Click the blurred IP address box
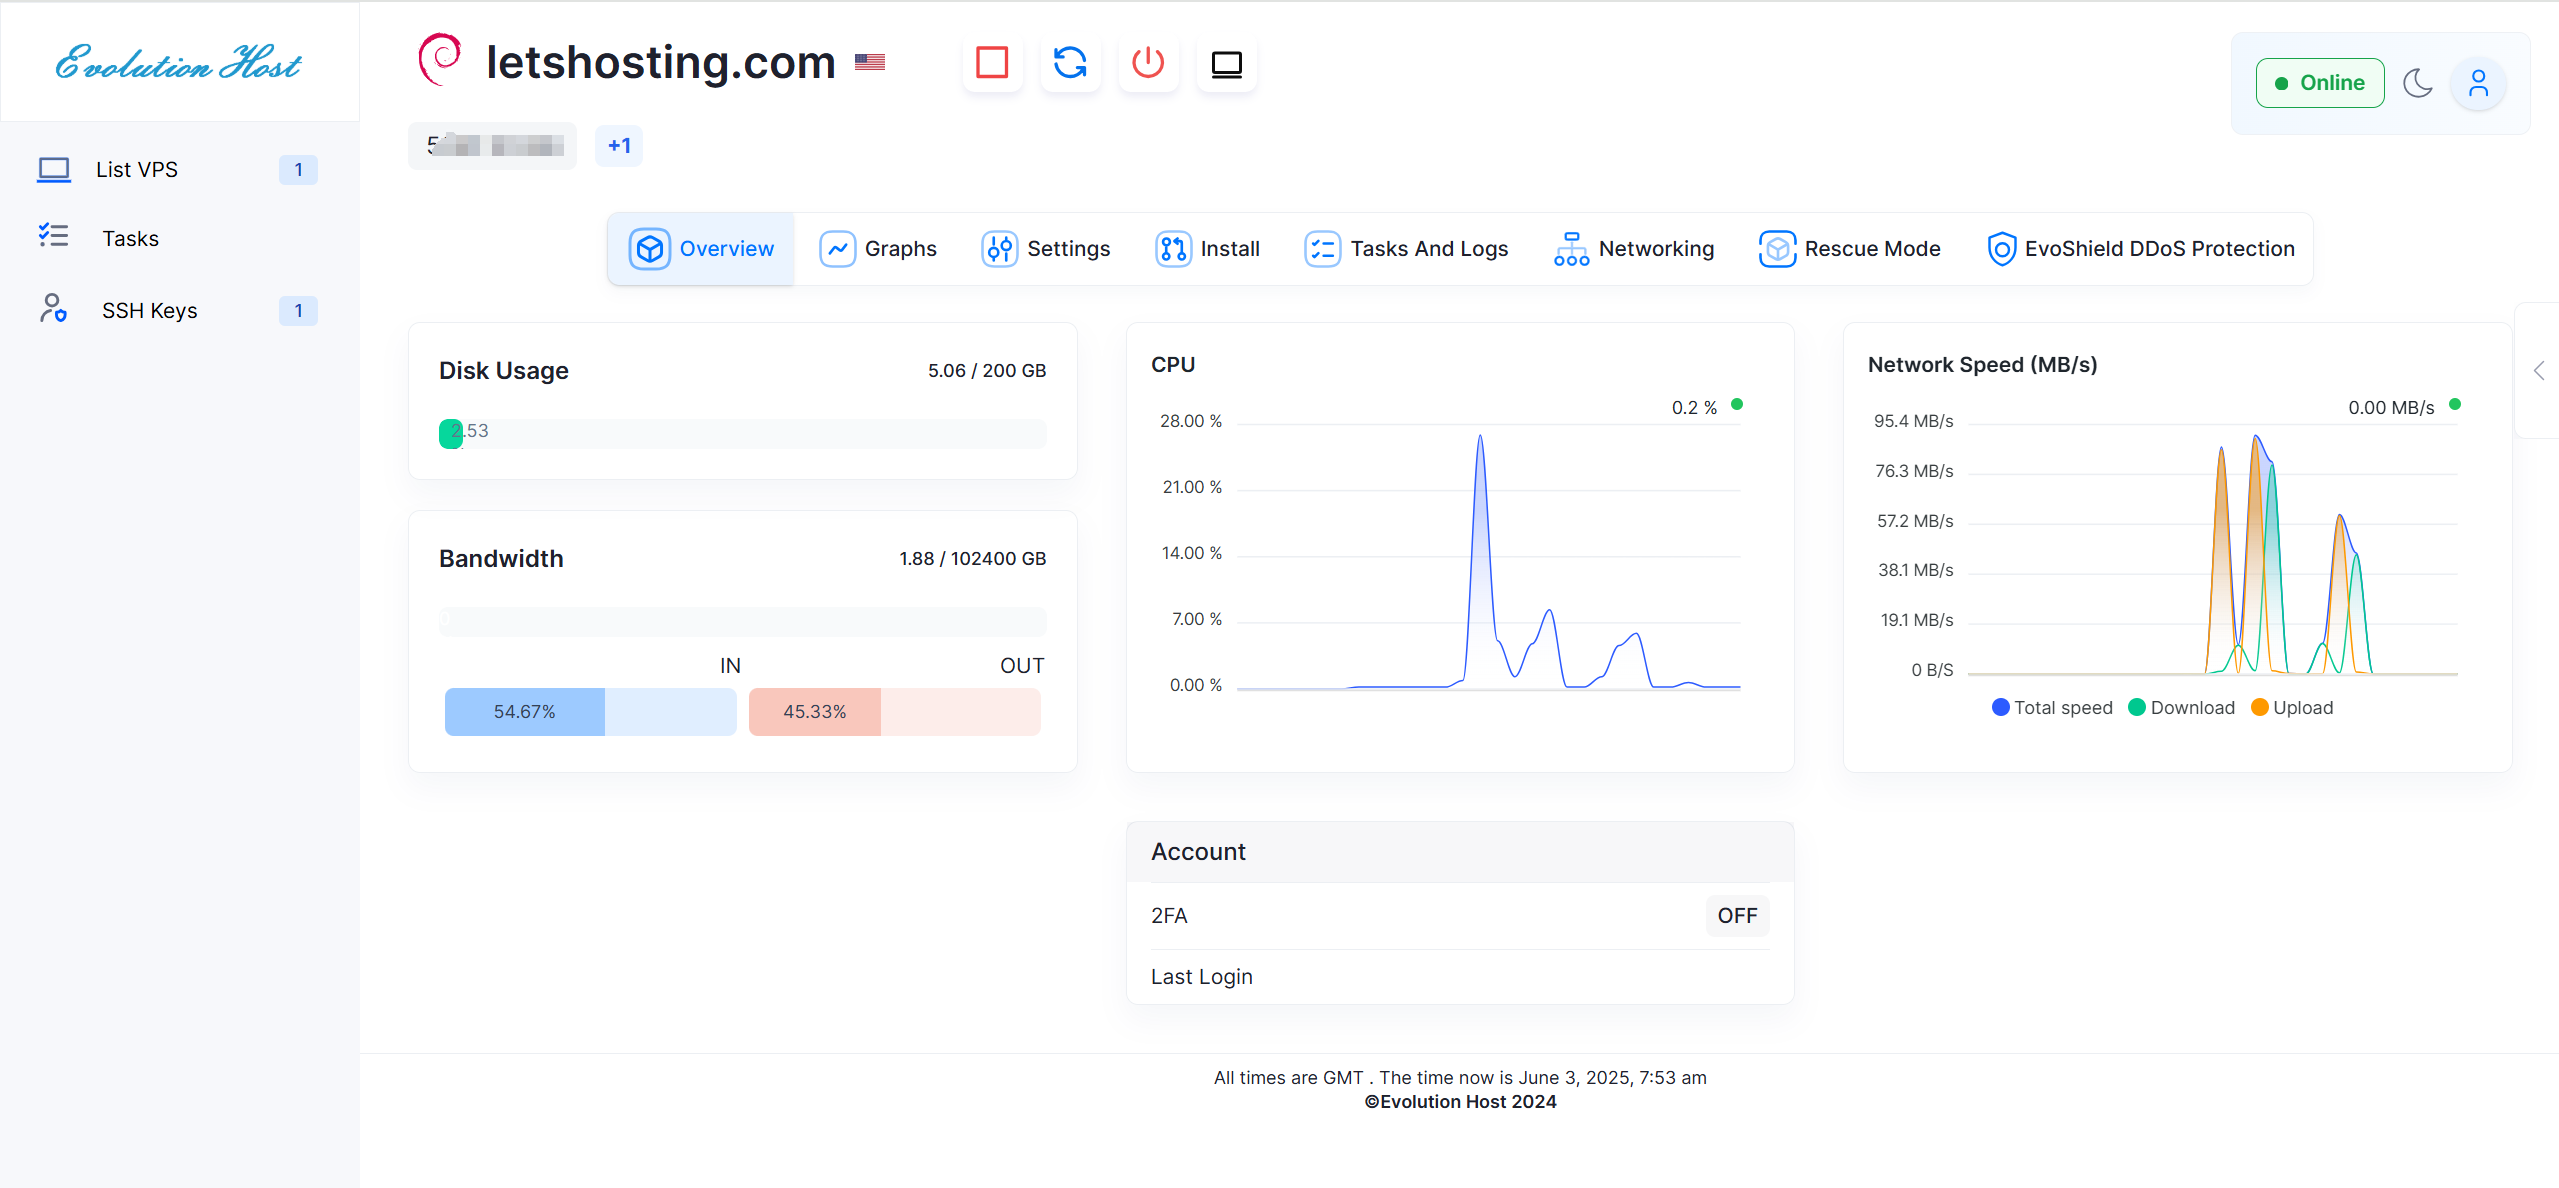Screen dimensions: 2559x1188 click(x=492, y=146)
